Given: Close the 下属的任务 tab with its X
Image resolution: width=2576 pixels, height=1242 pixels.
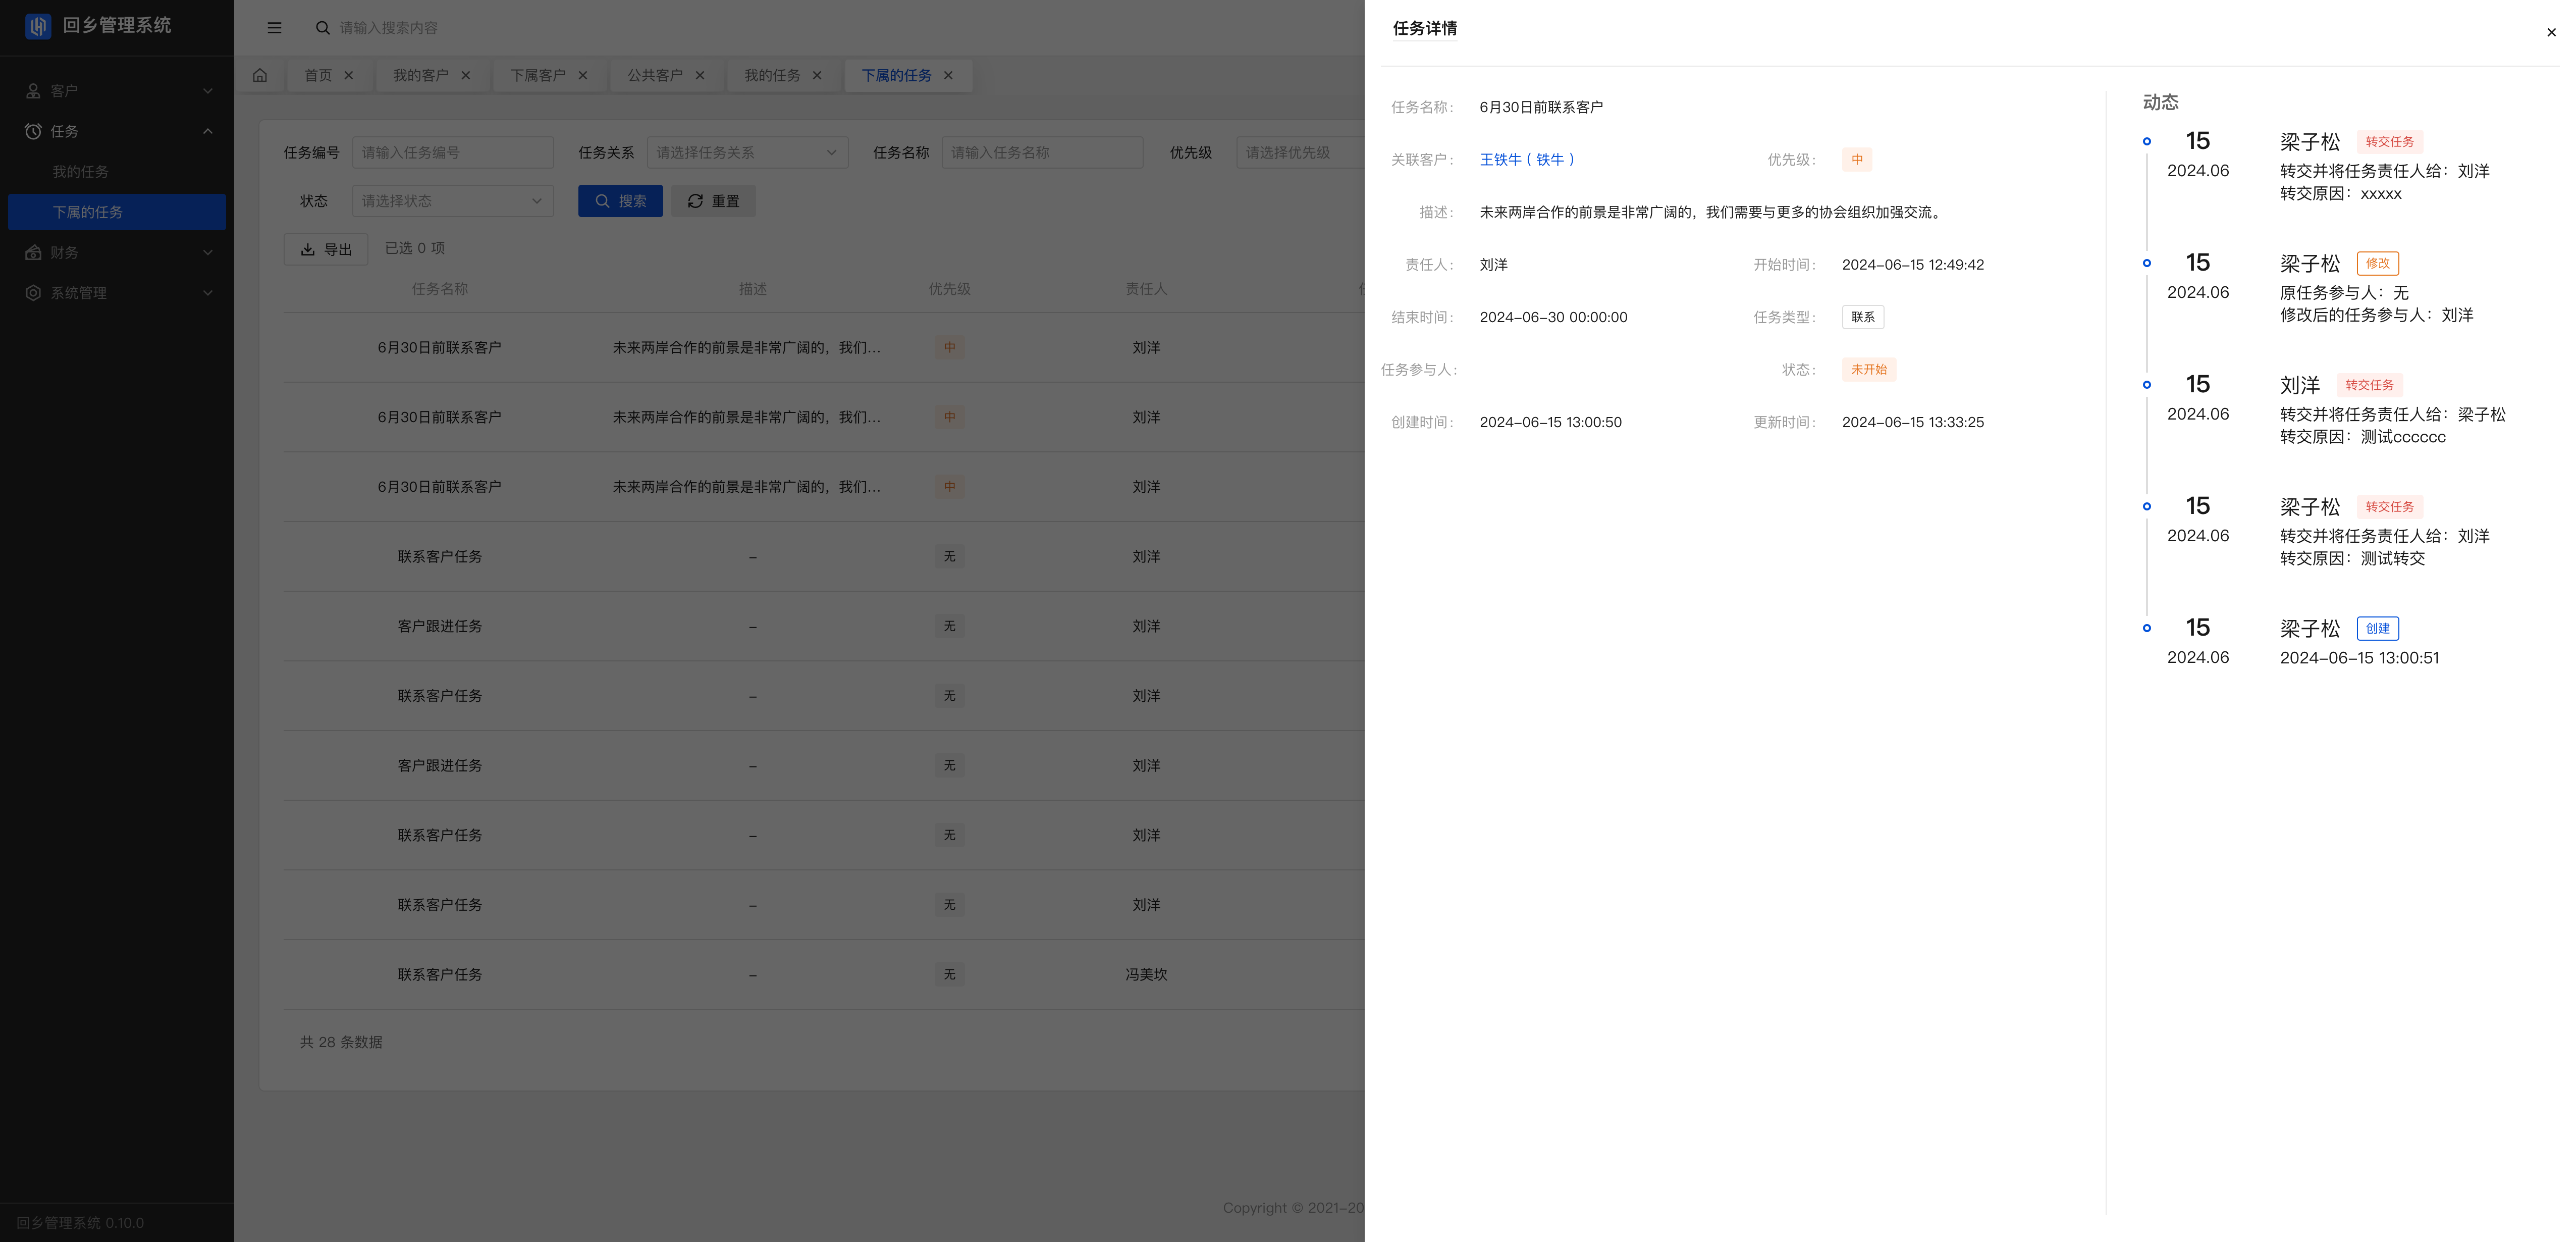Looking at the screenshot, I should [948, 75].
